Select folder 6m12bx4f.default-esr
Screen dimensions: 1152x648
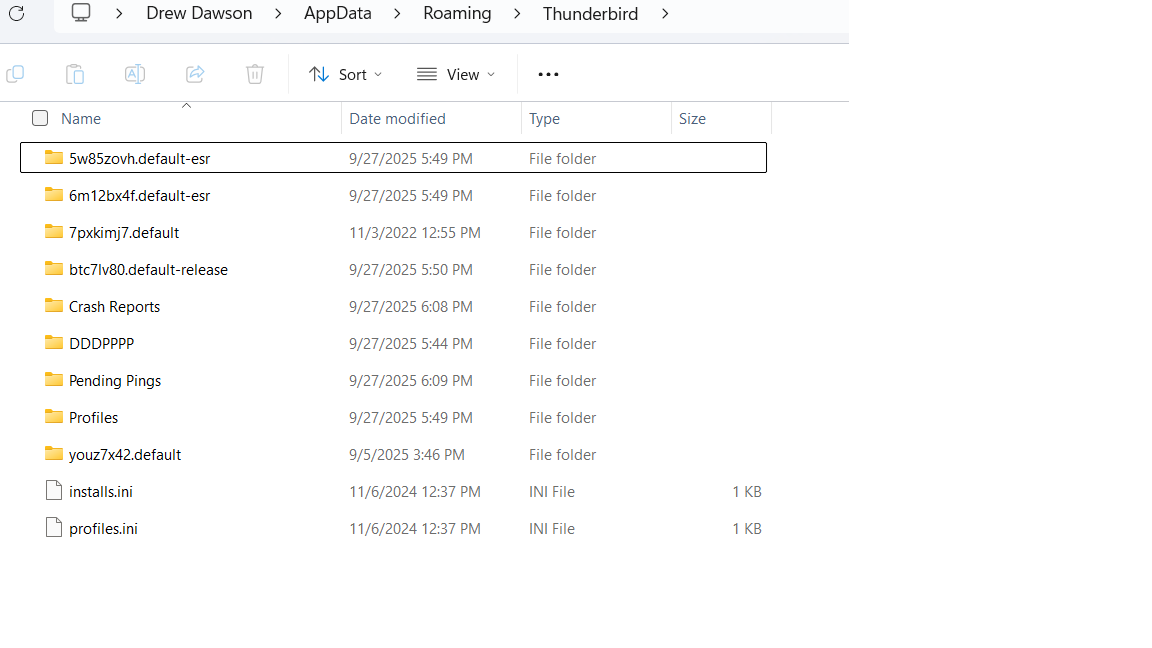pos(393,195)
